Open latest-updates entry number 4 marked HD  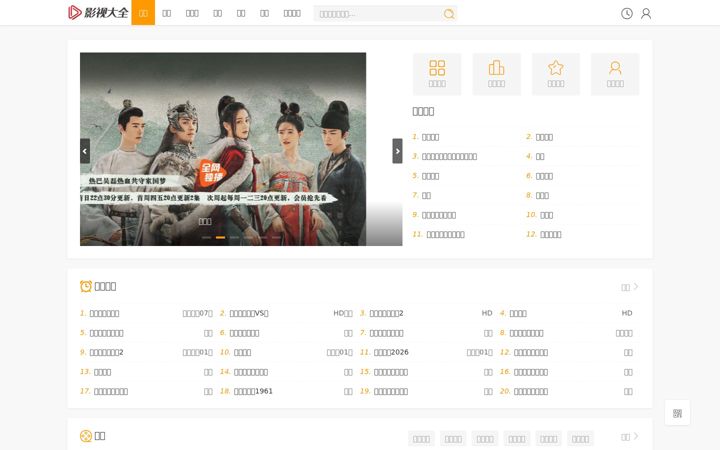[518, 314]
